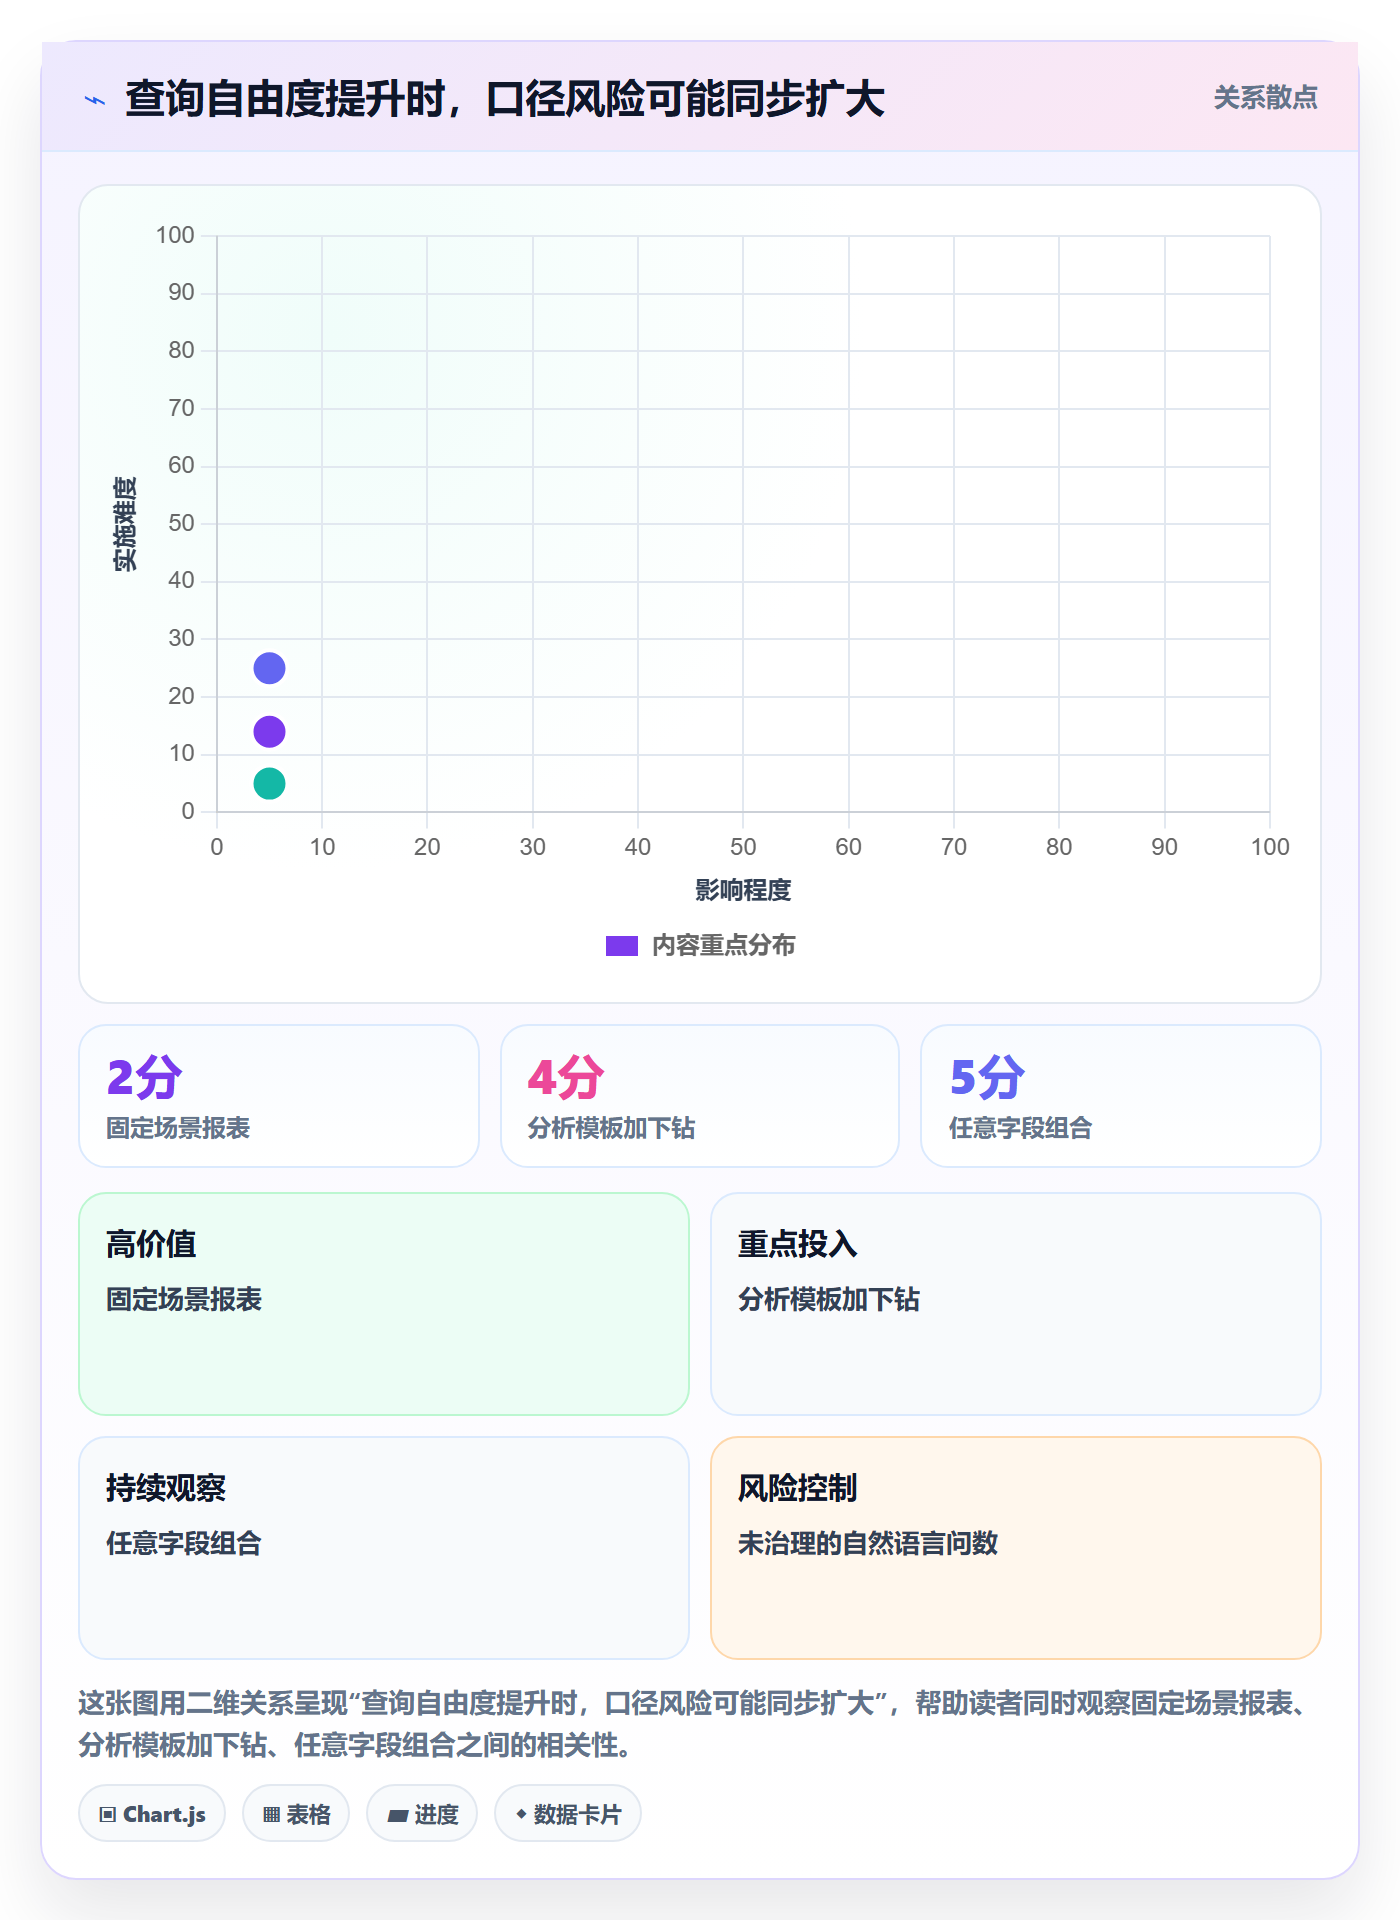Image resolution: width=1400 pixels, height=1920 pixels.
Task: Click the 数据卡片 chip diamond icon
Action: coord(521,1814)
